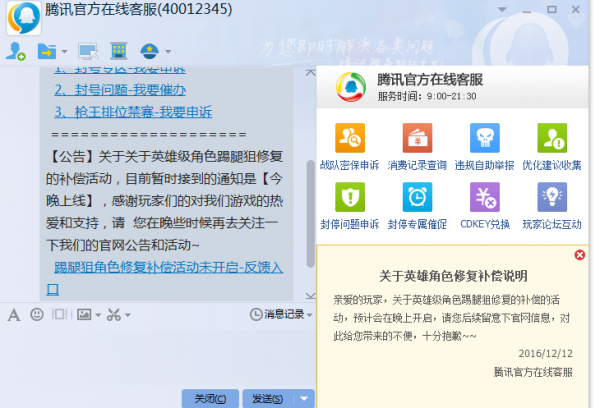Expand the 消息记录 dropdown arrow
The image size is (600, 408).
tap(309, 315)
